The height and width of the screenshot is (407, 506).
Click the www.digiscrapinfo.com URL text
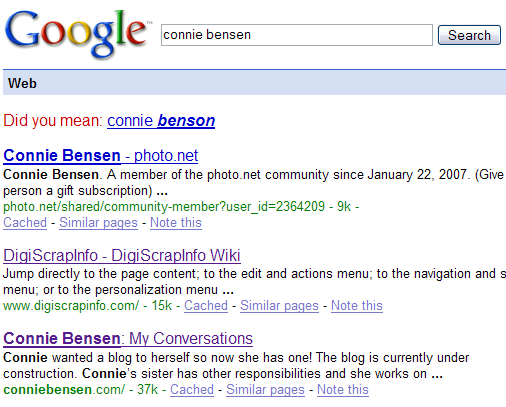(x=71, y=306)
